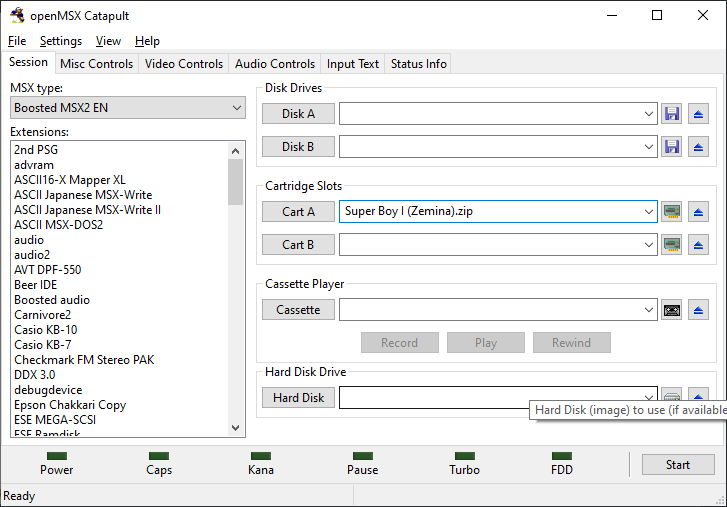Eject the Cart A cartridge
Viewport: 727px width, 507px height.
698,212
